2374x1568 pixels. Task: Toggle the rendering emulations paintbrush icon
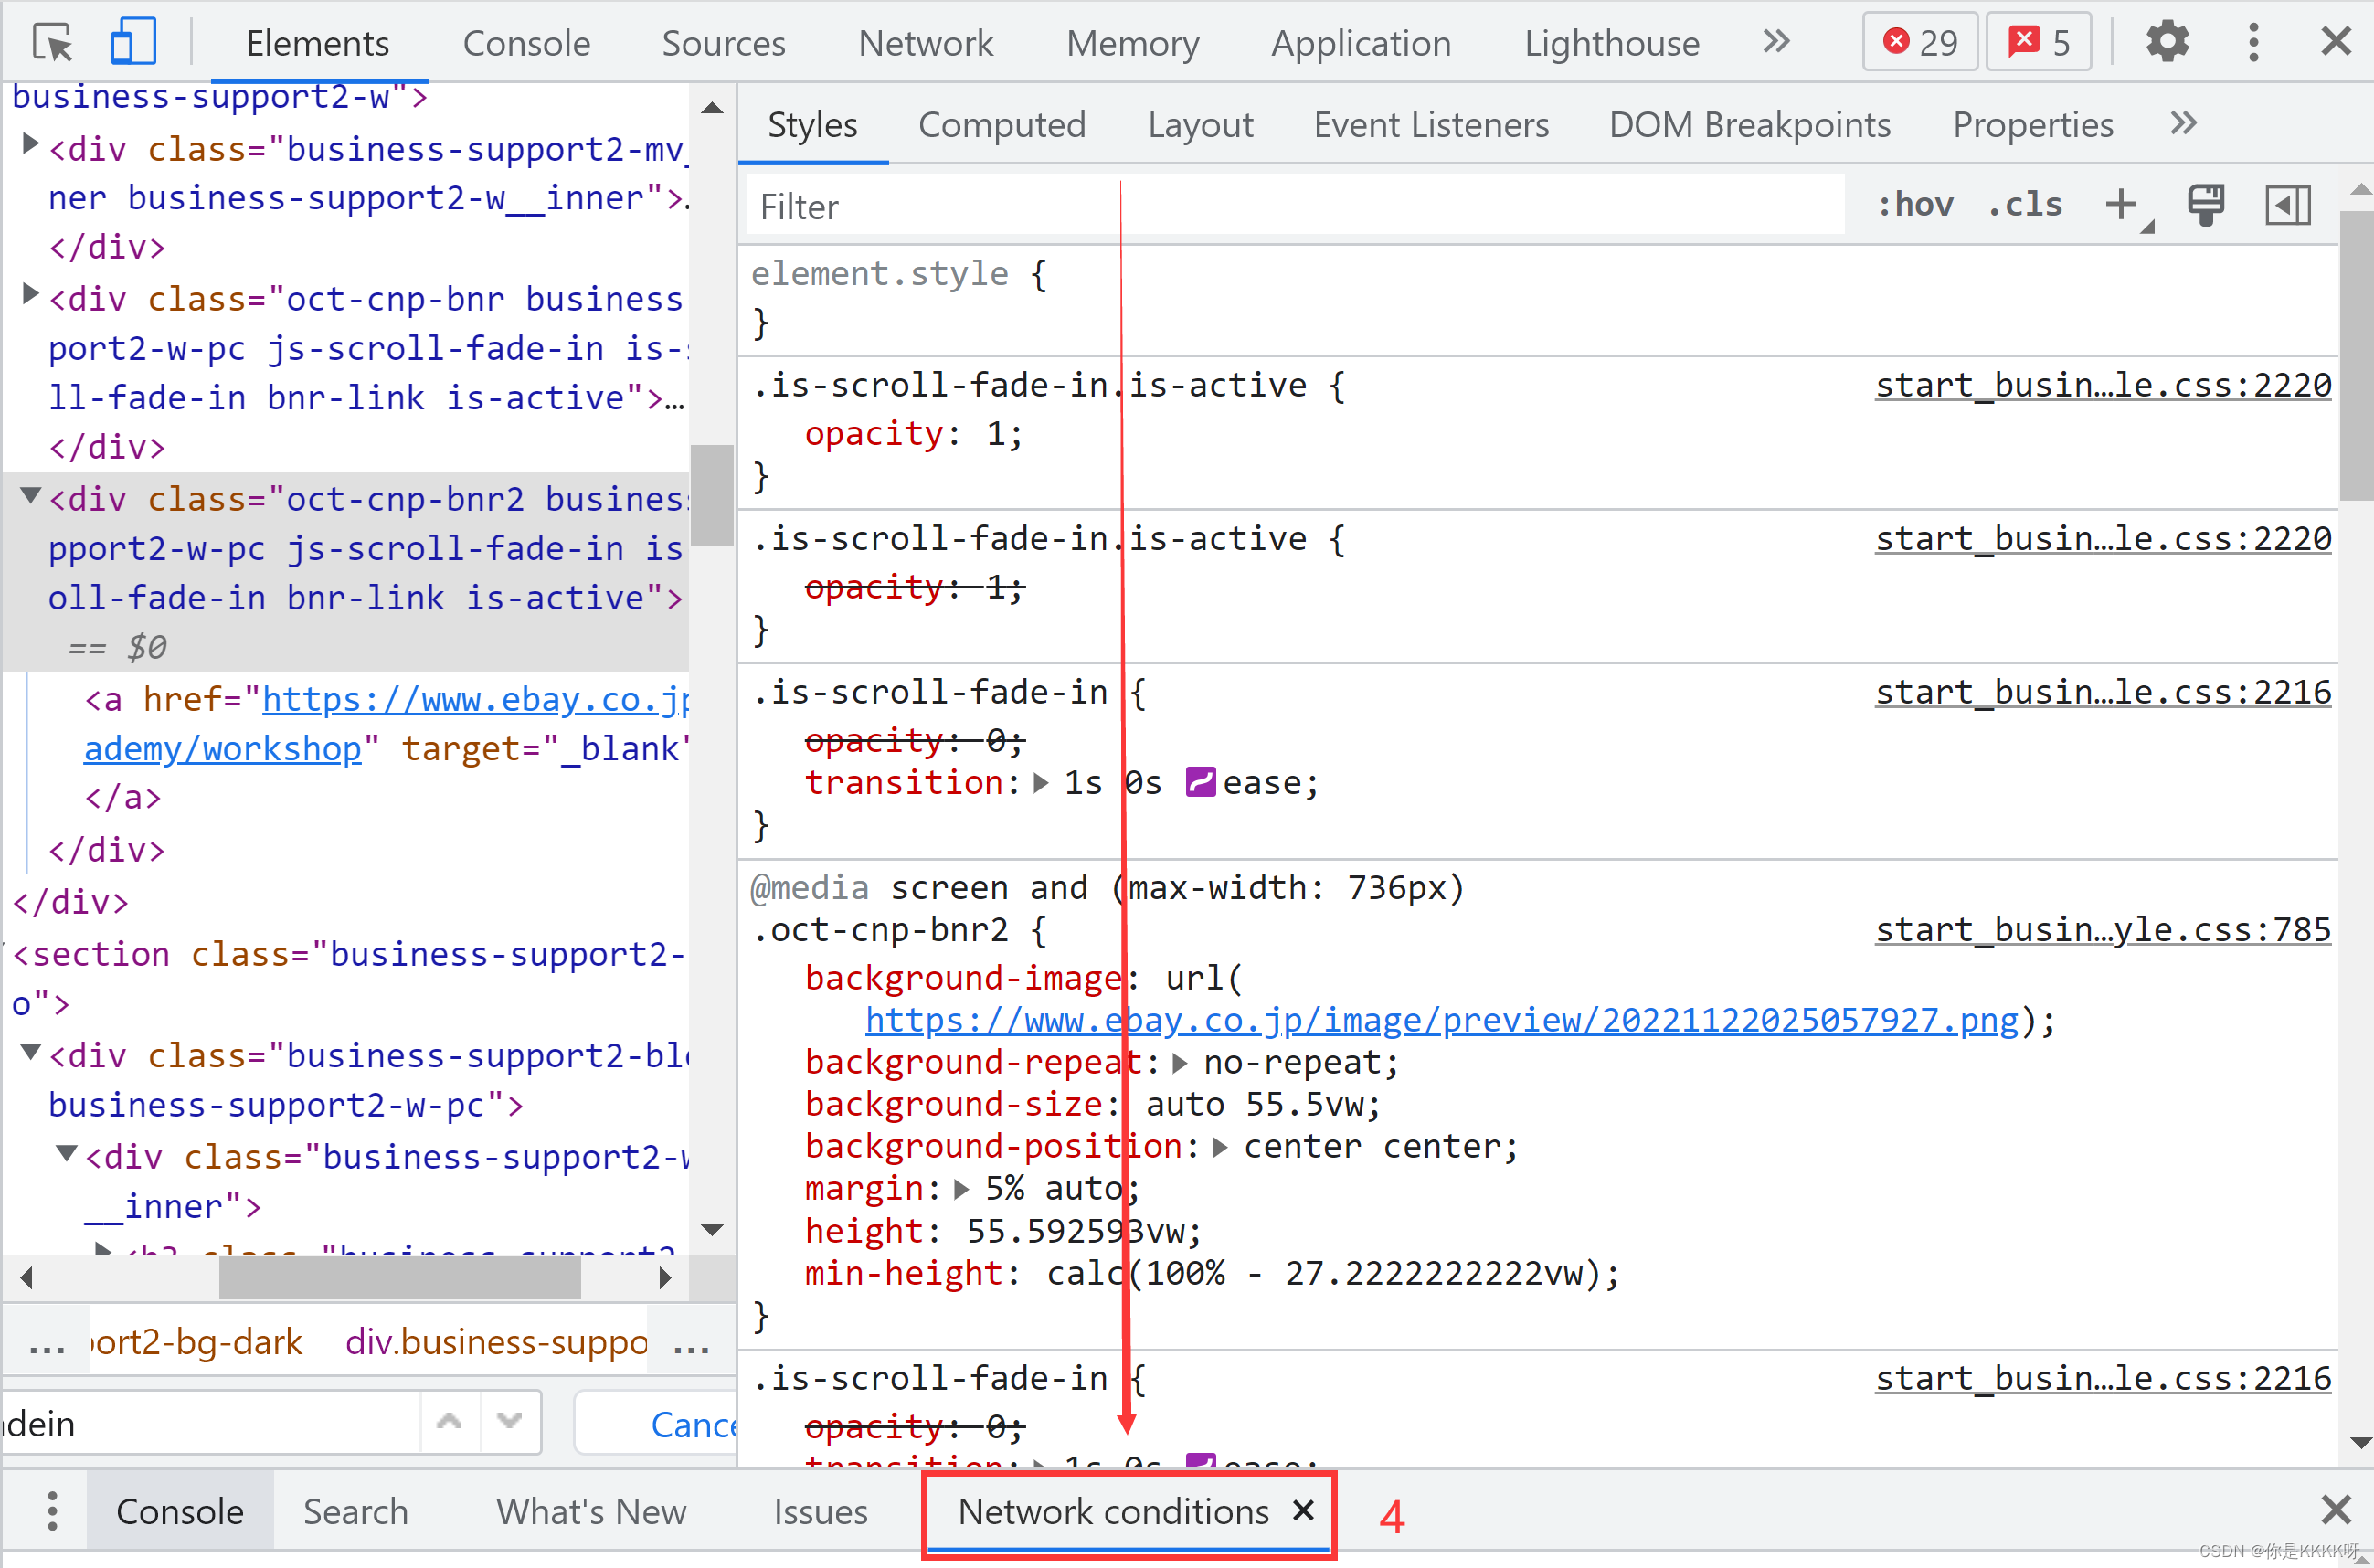point(2205,204)
